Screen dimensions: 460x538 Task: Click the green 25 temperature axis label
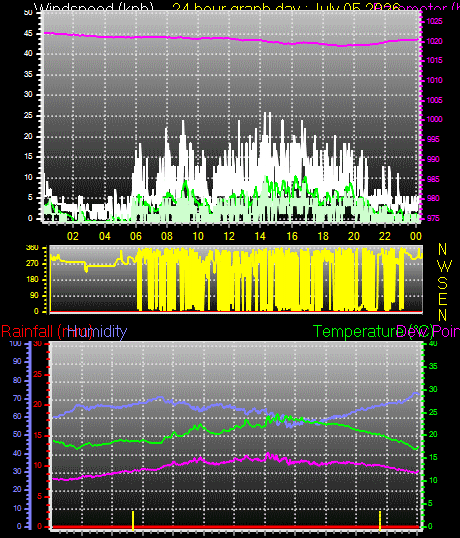(x=433, y=412)
